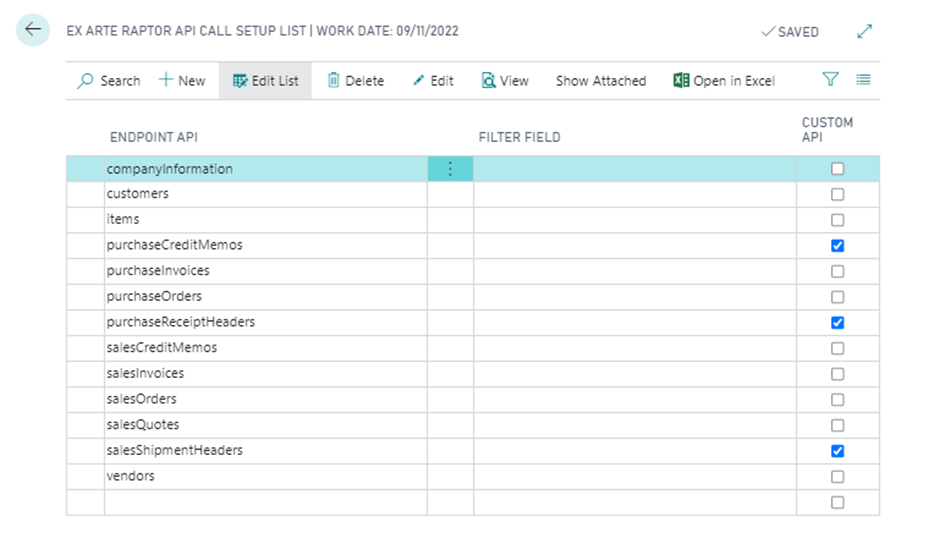Click the Edit pencil icon

[x=419, y=81]
